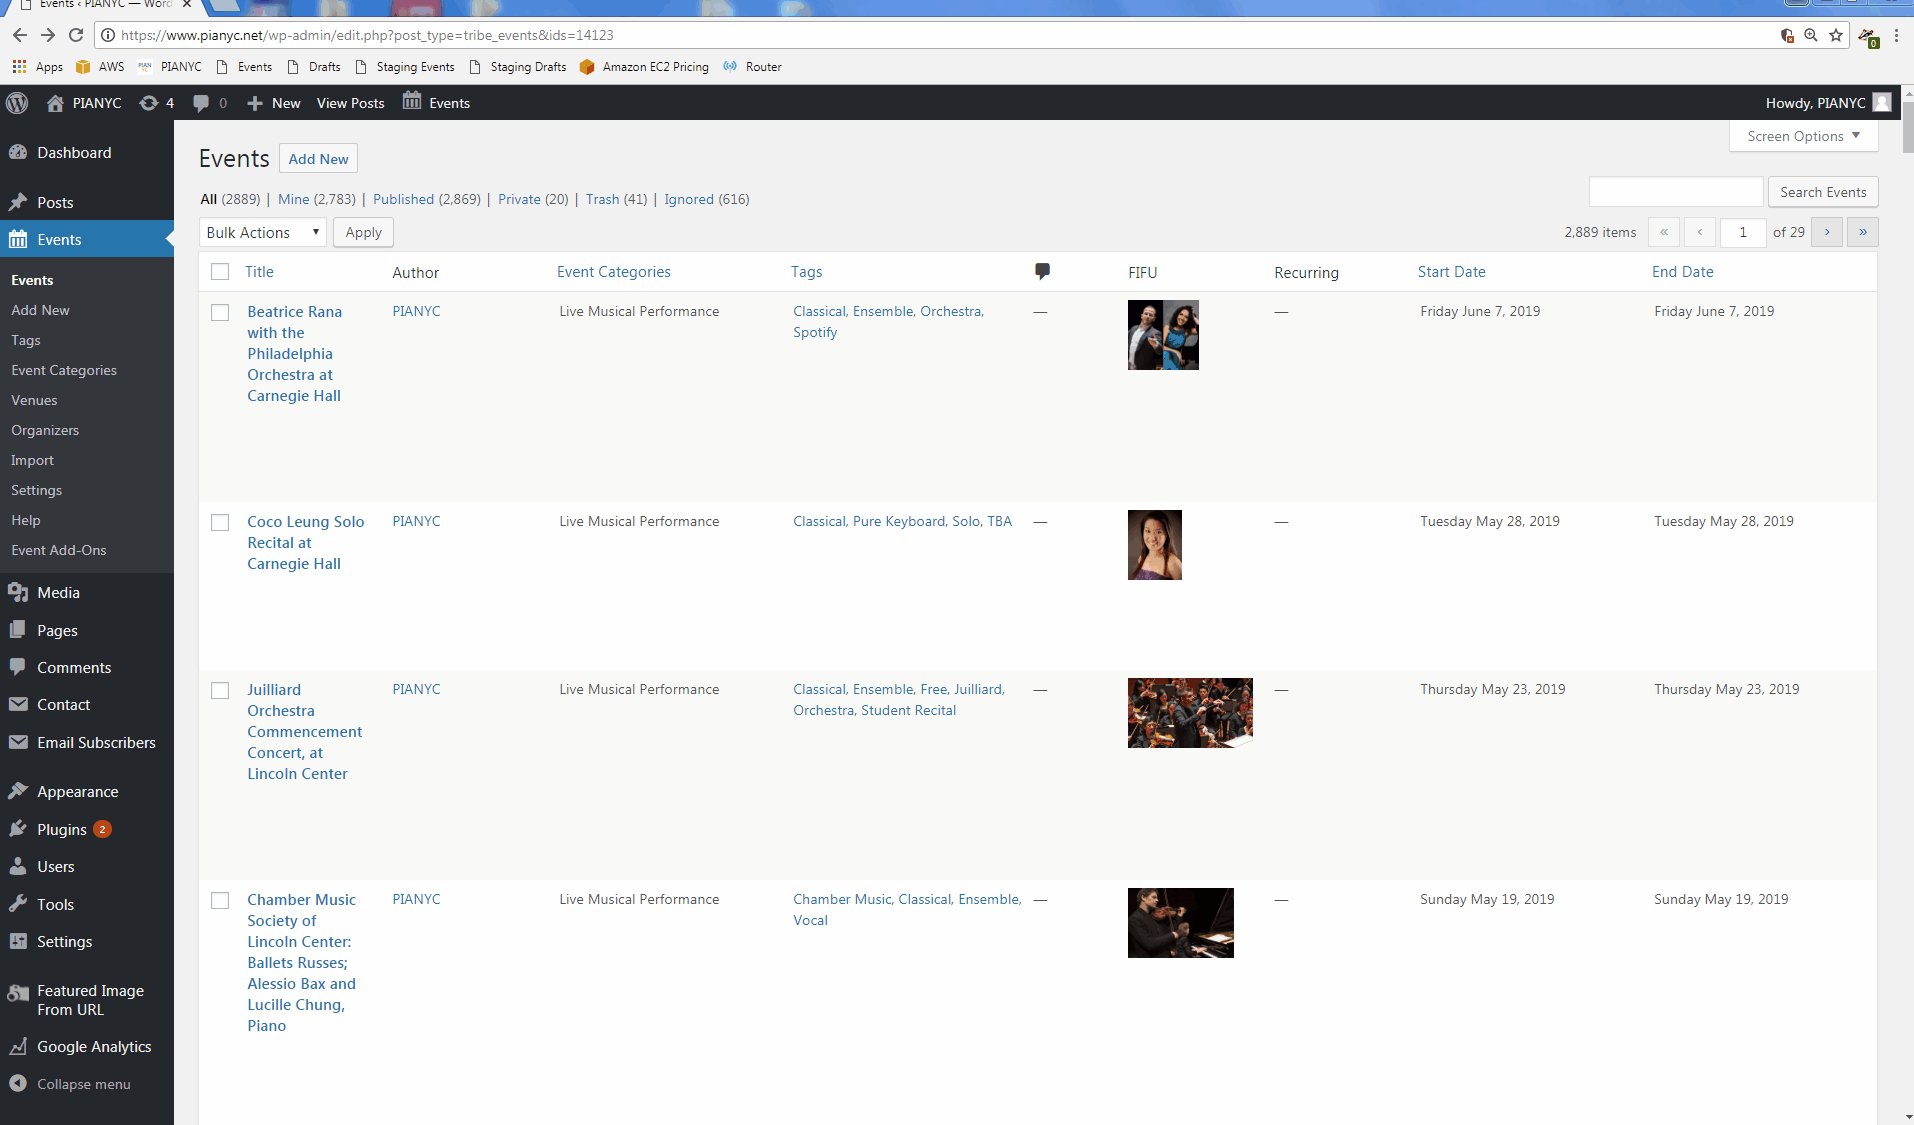The width and height of the screenshot is (1914, 1125).
Task: Select the Coco Leung Solo Recital checkbox
Action: pyautogui.click(x=220, y=523)
